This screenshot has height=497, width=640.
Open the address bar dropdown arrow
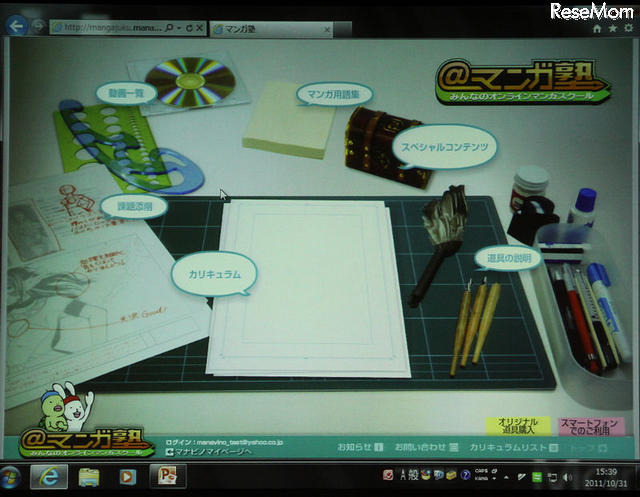179,28
